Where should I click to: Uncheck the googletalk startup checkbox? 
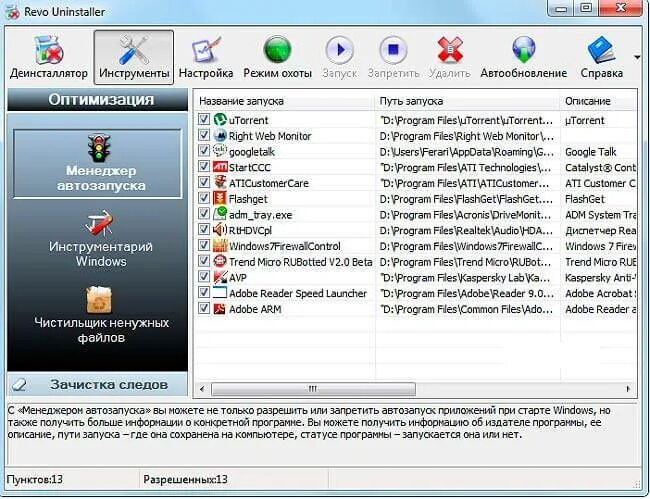204,151
